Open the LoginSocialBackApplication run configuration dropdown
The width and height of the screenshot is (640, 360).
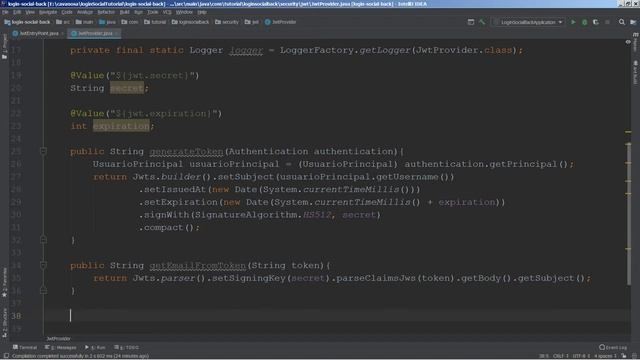point(528,22)
